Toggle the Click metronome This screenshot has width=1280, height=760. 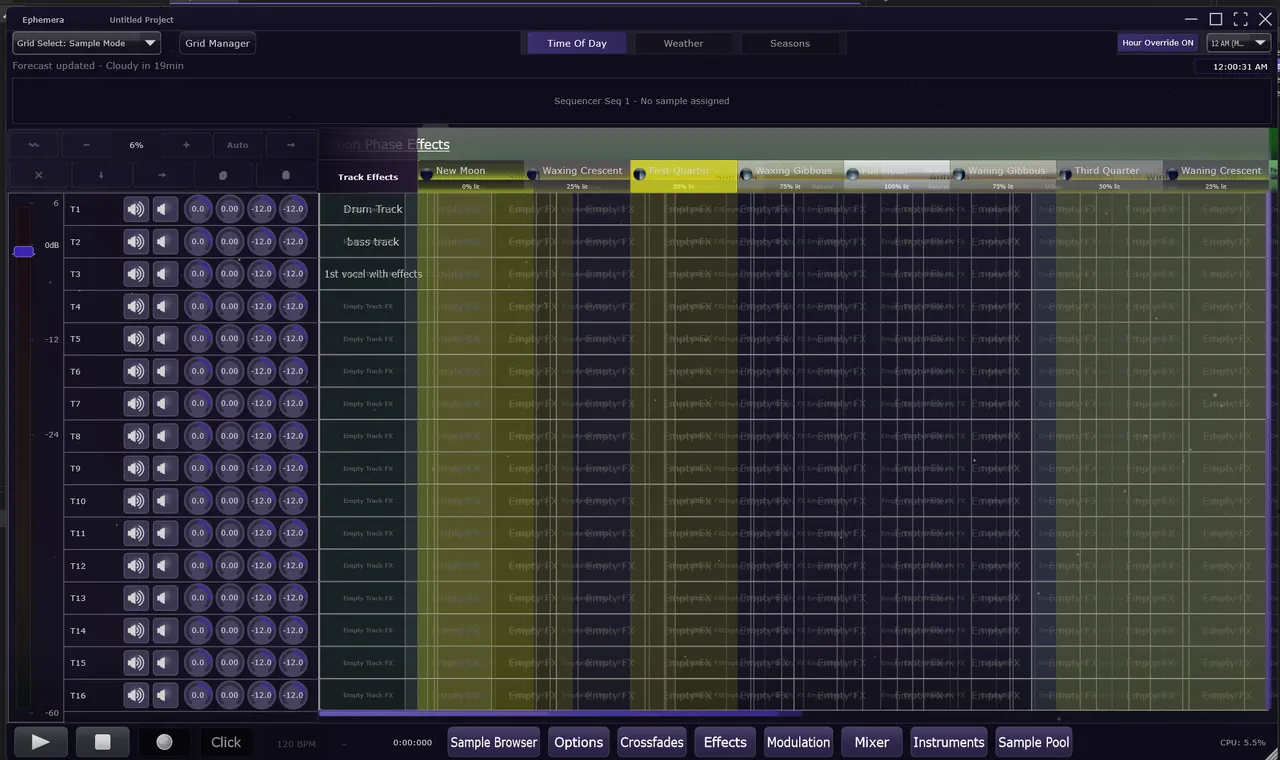[x=226, y=742]
